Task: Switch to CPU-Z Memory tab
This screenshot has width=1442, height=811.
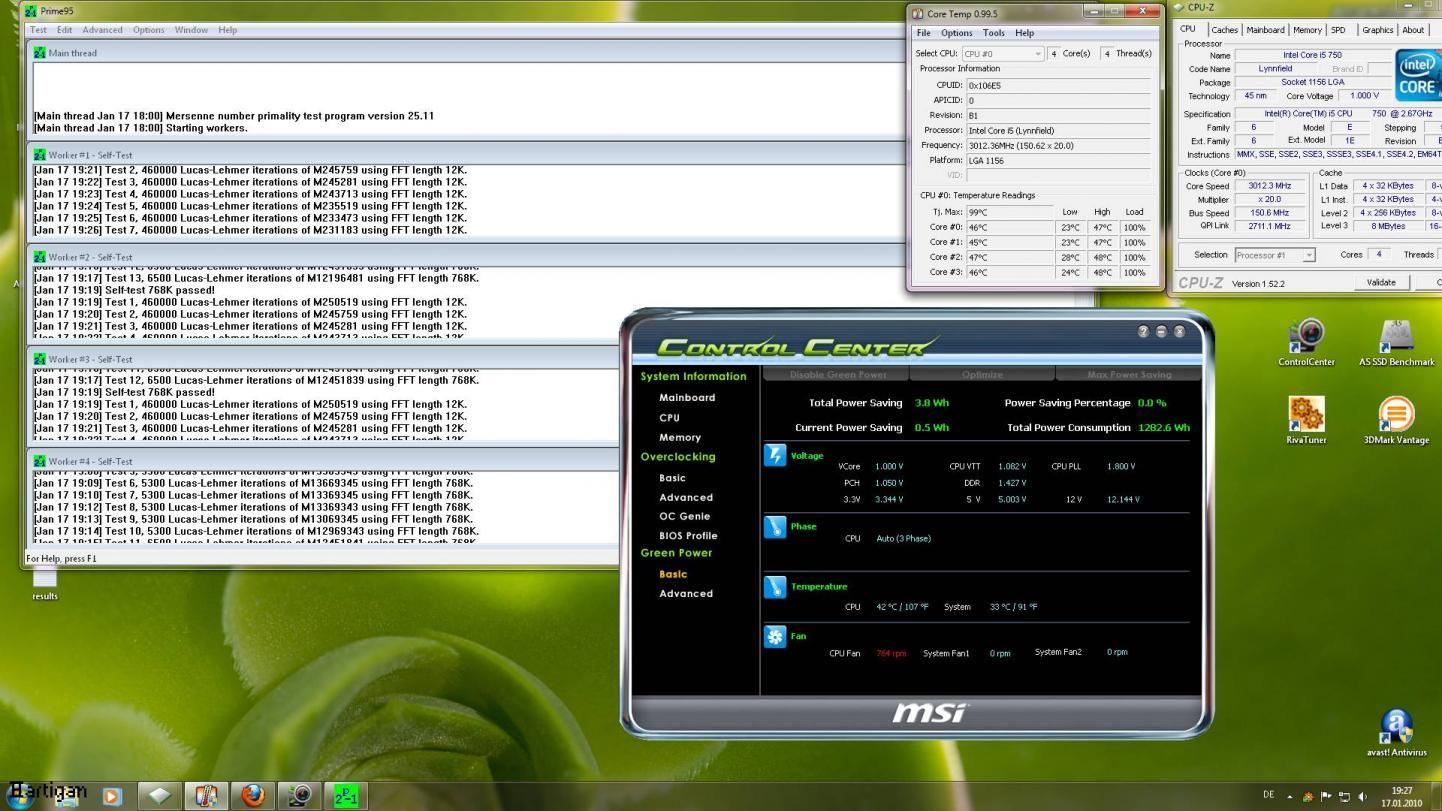Action: [x=1307, y=30]
